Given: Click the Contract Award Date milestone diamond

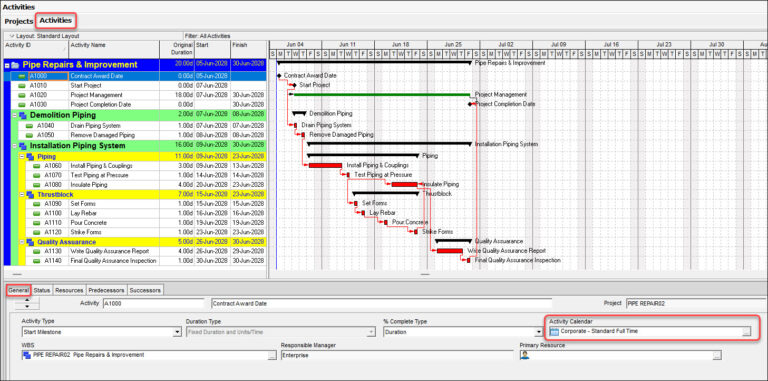Looking at the screenshot, I should coord(279,76).
